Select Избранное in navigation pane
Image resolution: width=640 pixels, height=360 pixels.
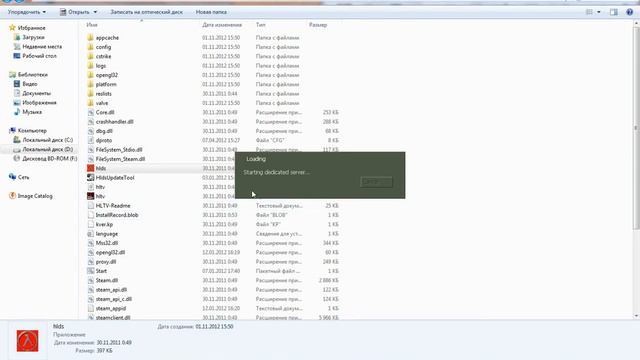32,28
